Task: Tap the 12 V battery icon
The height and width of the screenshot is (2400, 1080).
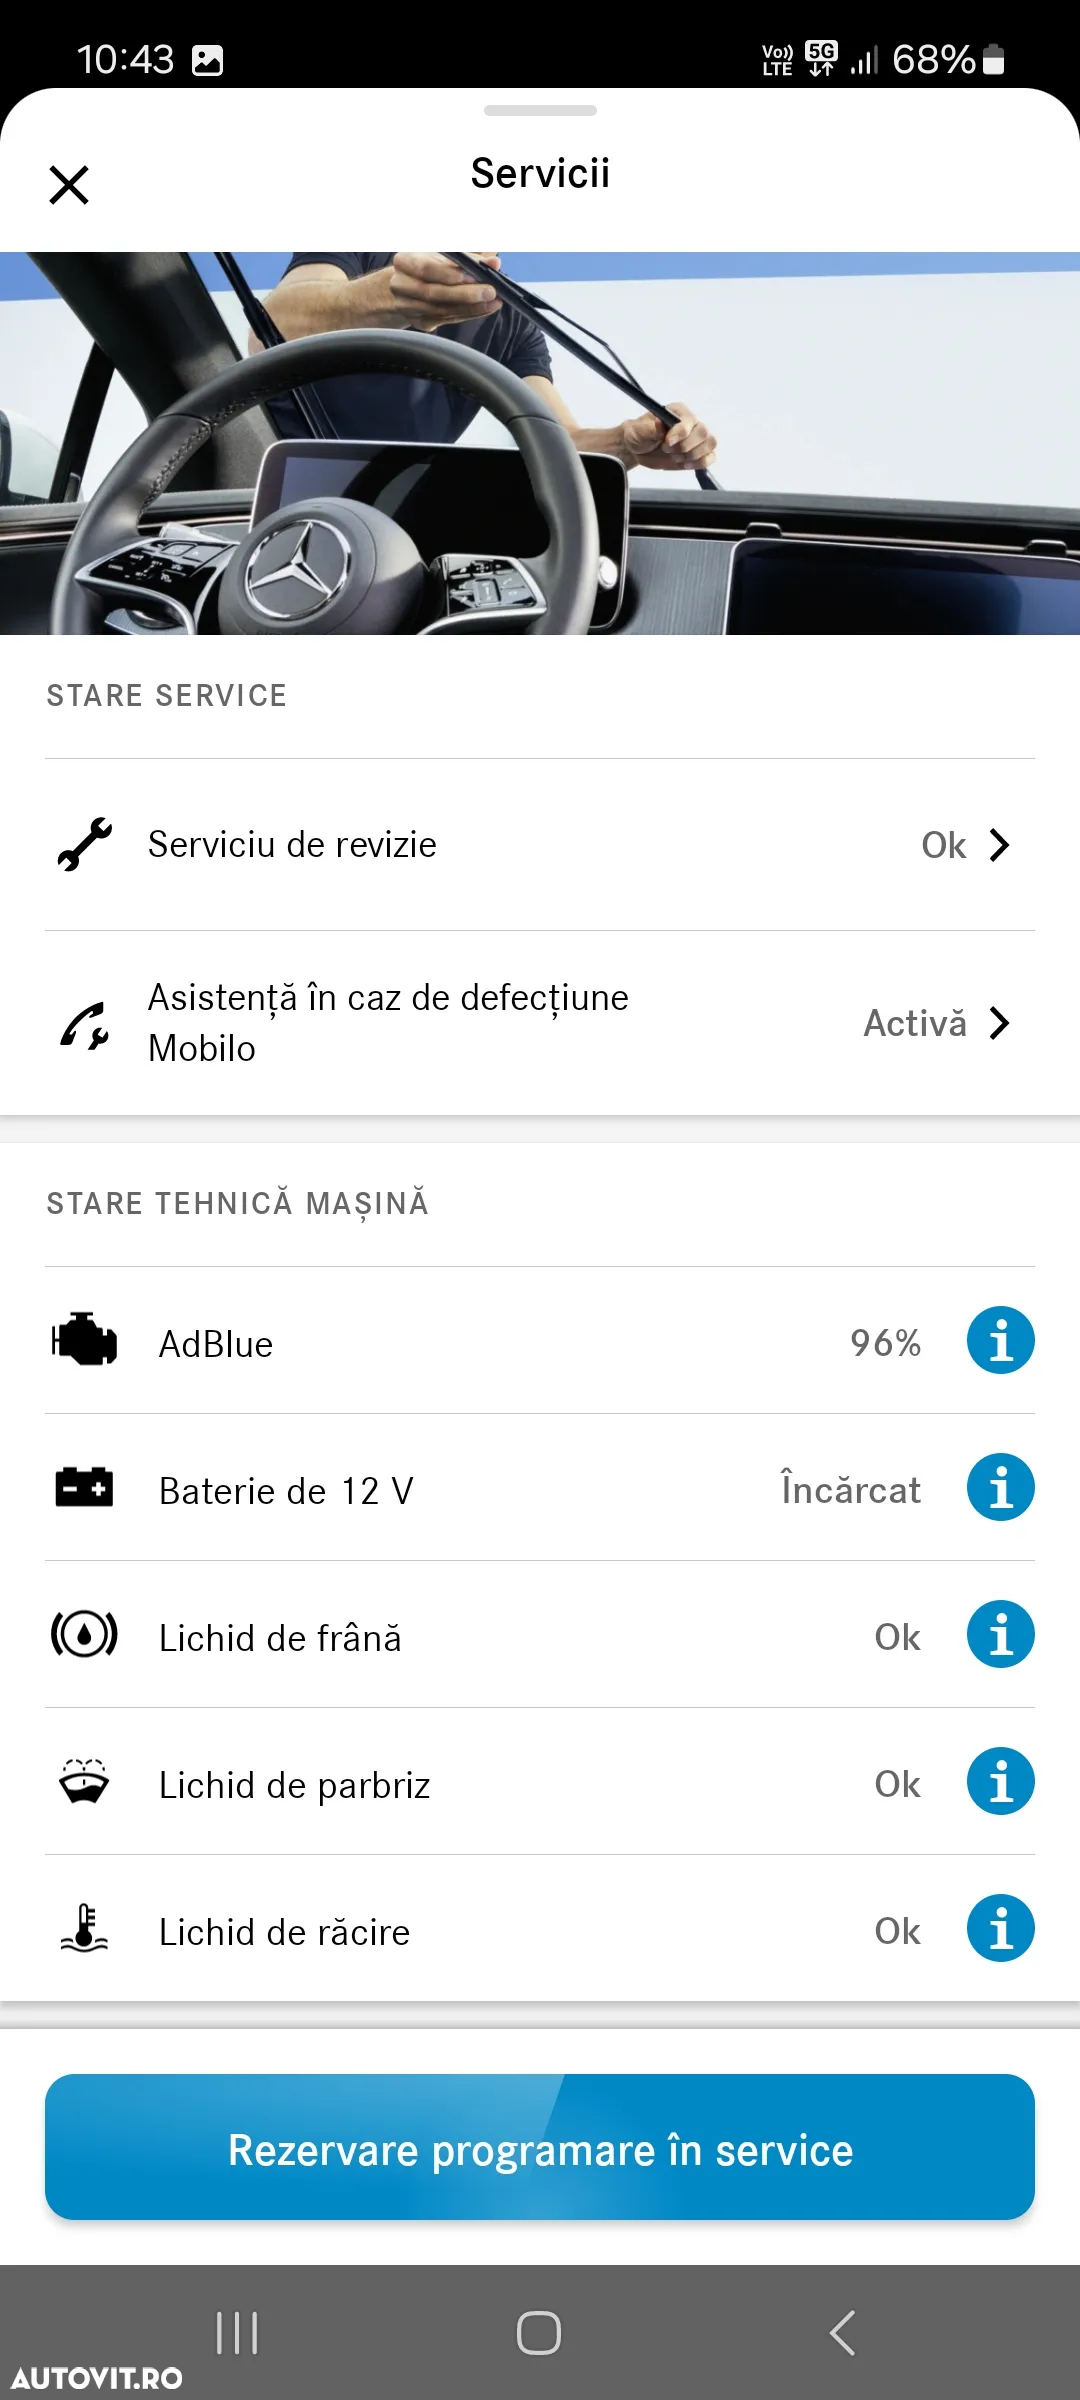Action: click(84, 1487)
